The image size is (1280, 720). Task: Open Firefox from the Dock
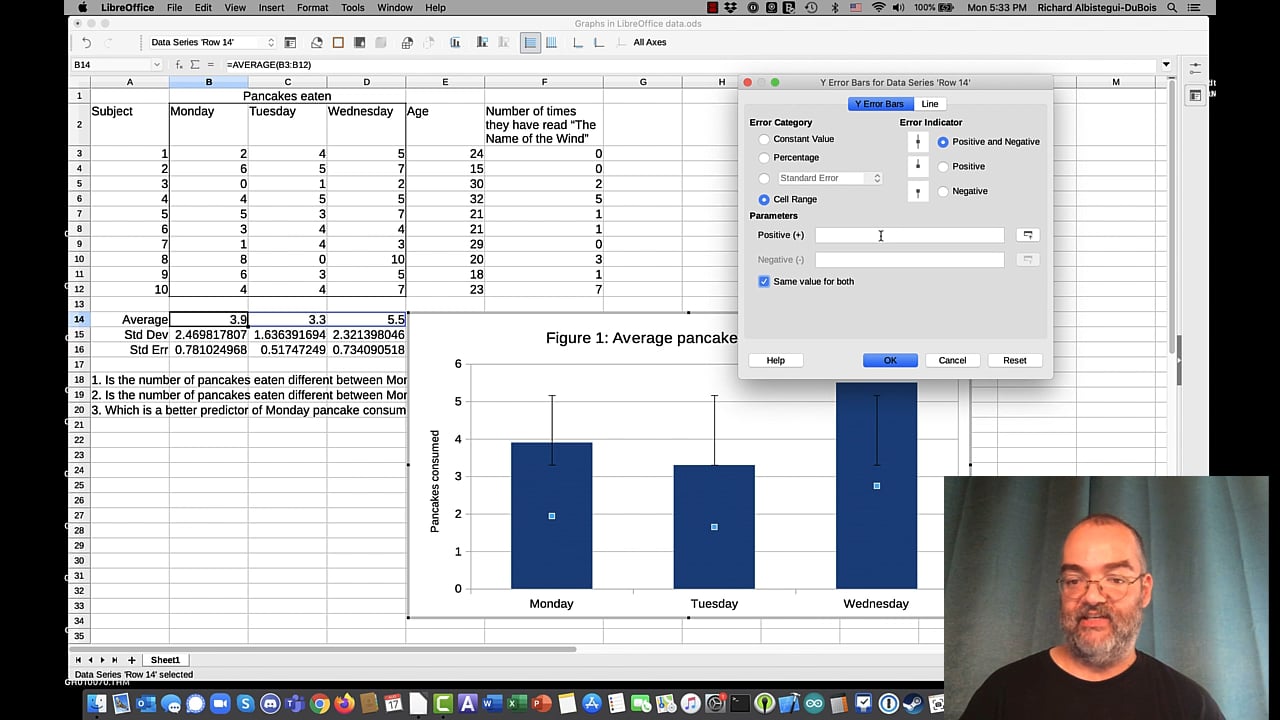pos(344,704)
